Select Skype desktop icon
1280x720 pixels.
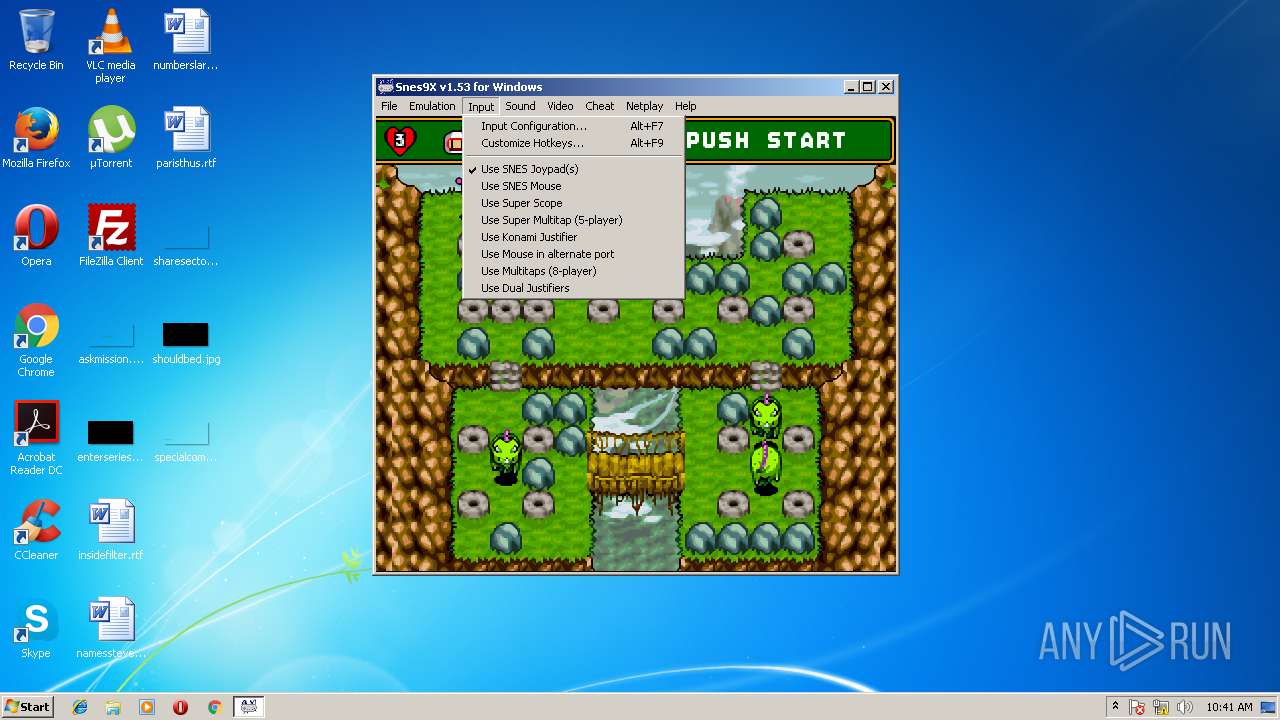pos(36,628)
